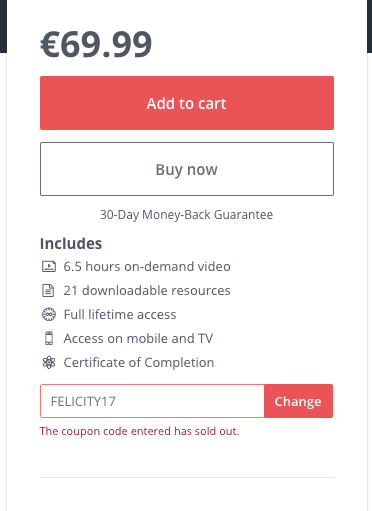372x511 pixels.
Task: Click the €69.99 price text
Action: click(96, 44)
